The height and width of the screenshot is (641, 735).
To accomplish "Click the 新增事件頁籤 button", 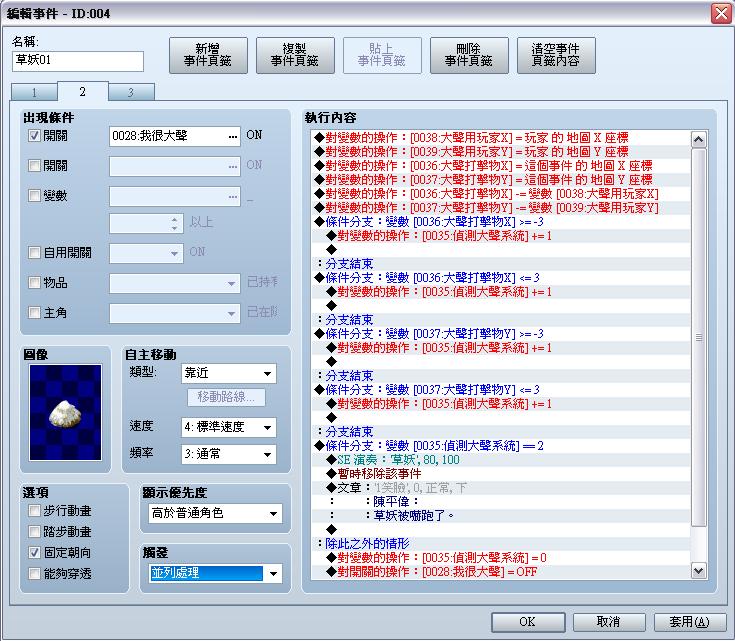I will (x=208, y=55).
